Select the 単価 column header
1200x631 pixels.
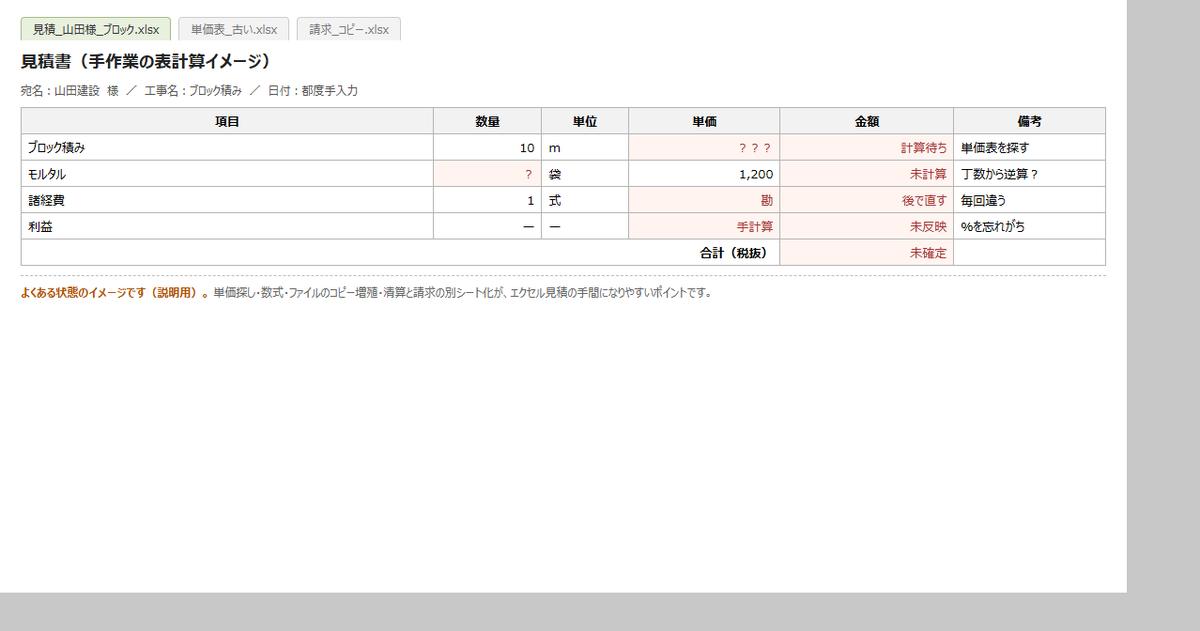pyautogui.click(x=704, y=121)
